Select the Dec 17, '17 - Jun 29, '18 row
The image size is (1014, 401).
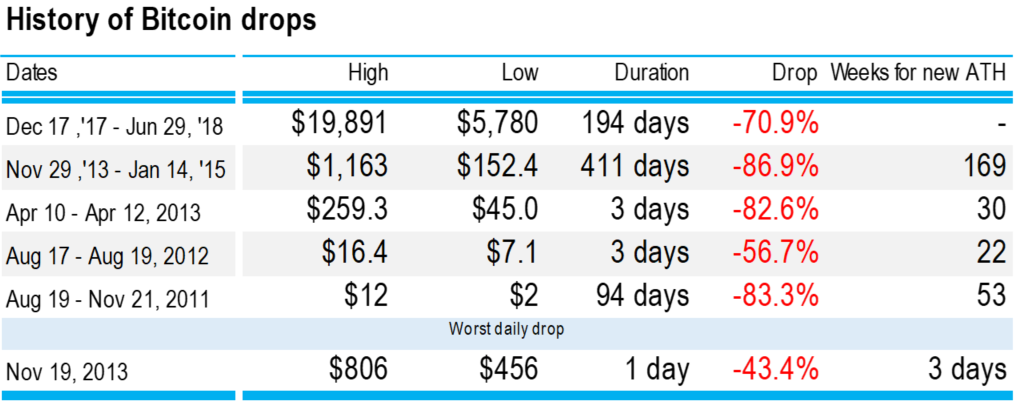pyautogui.click(x=507, y=124)
